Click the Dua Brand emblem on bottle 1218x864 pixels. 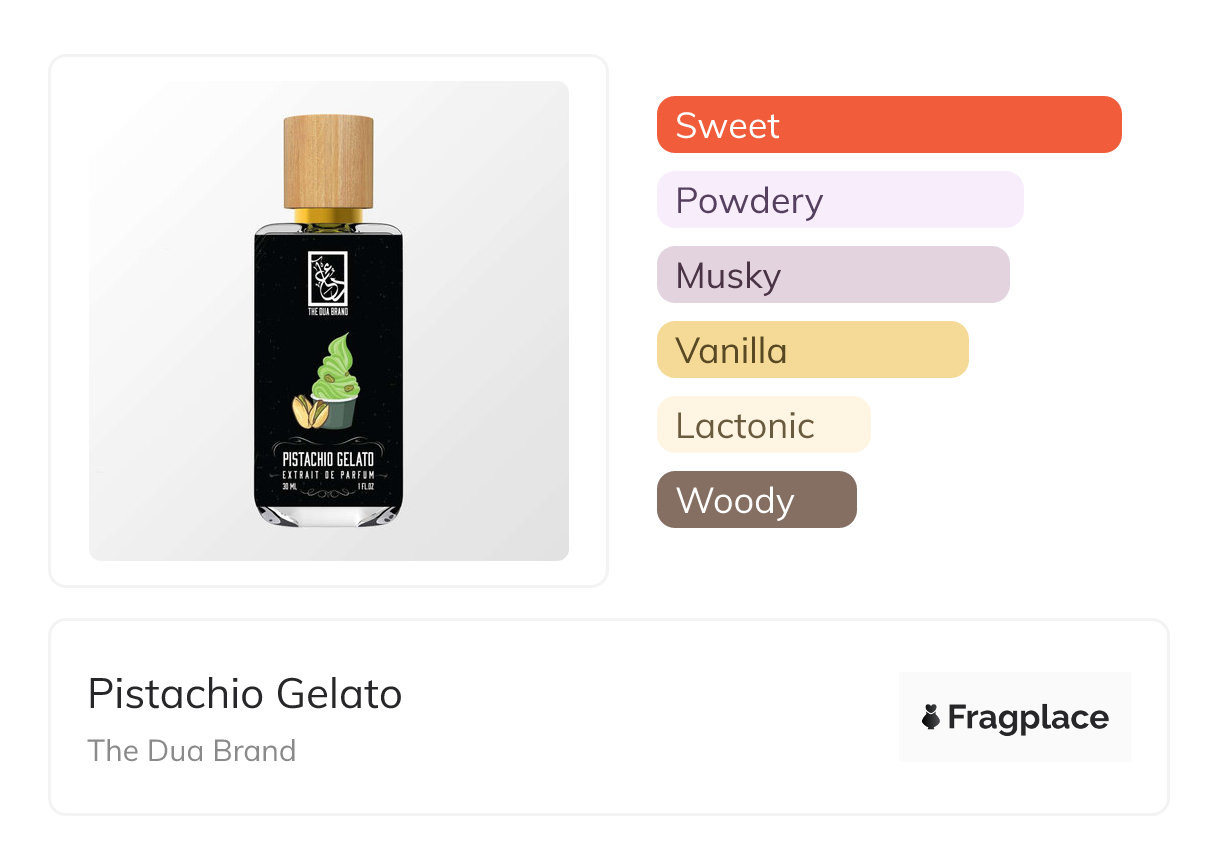tap(328, 279)
